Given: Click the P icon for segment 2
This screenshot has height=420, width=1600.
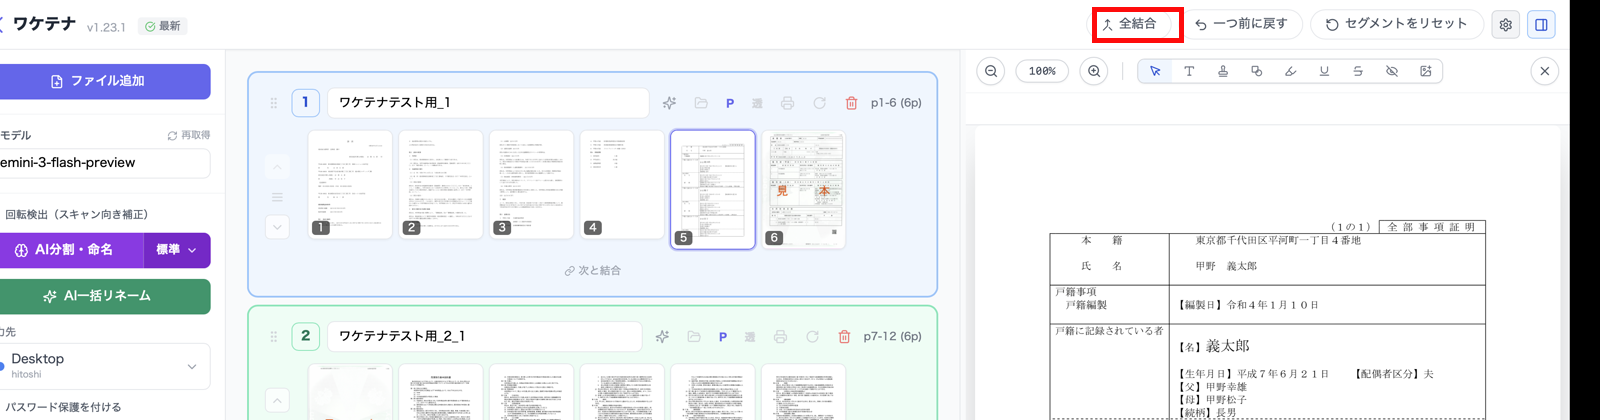Looking at the screenshot, I should point(723,337).
